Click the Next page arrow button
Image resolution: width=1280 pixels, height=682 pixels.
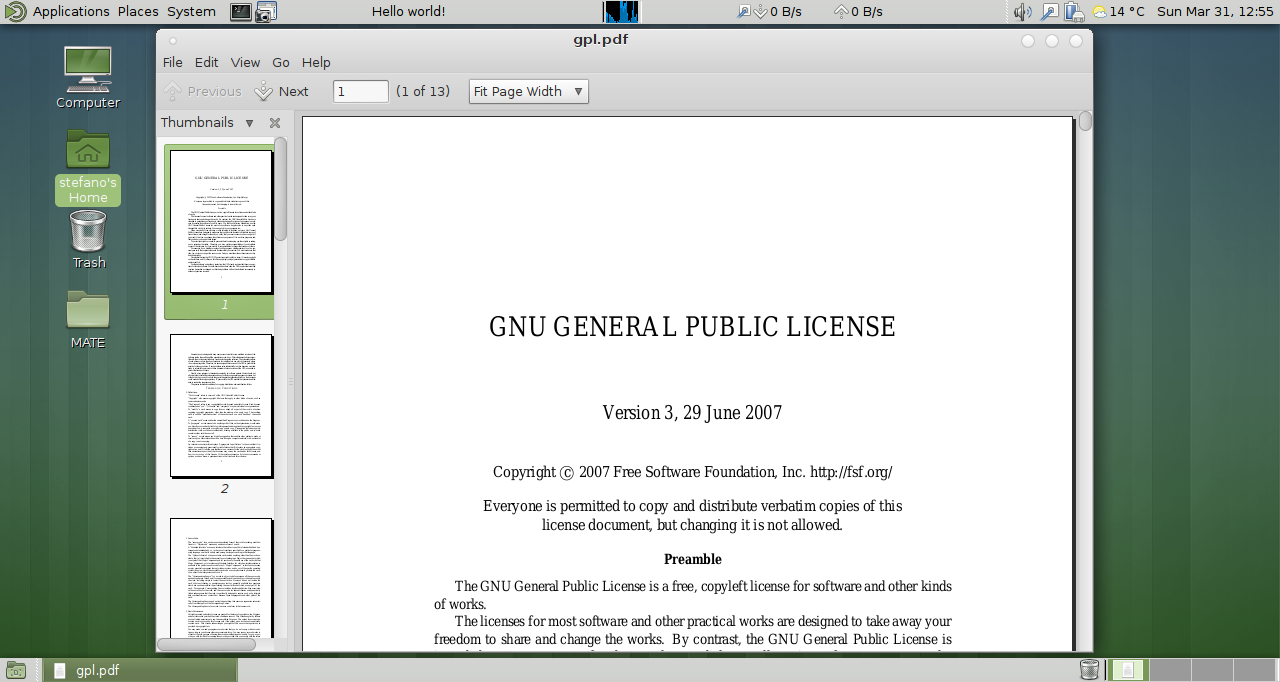pos(281,91)
